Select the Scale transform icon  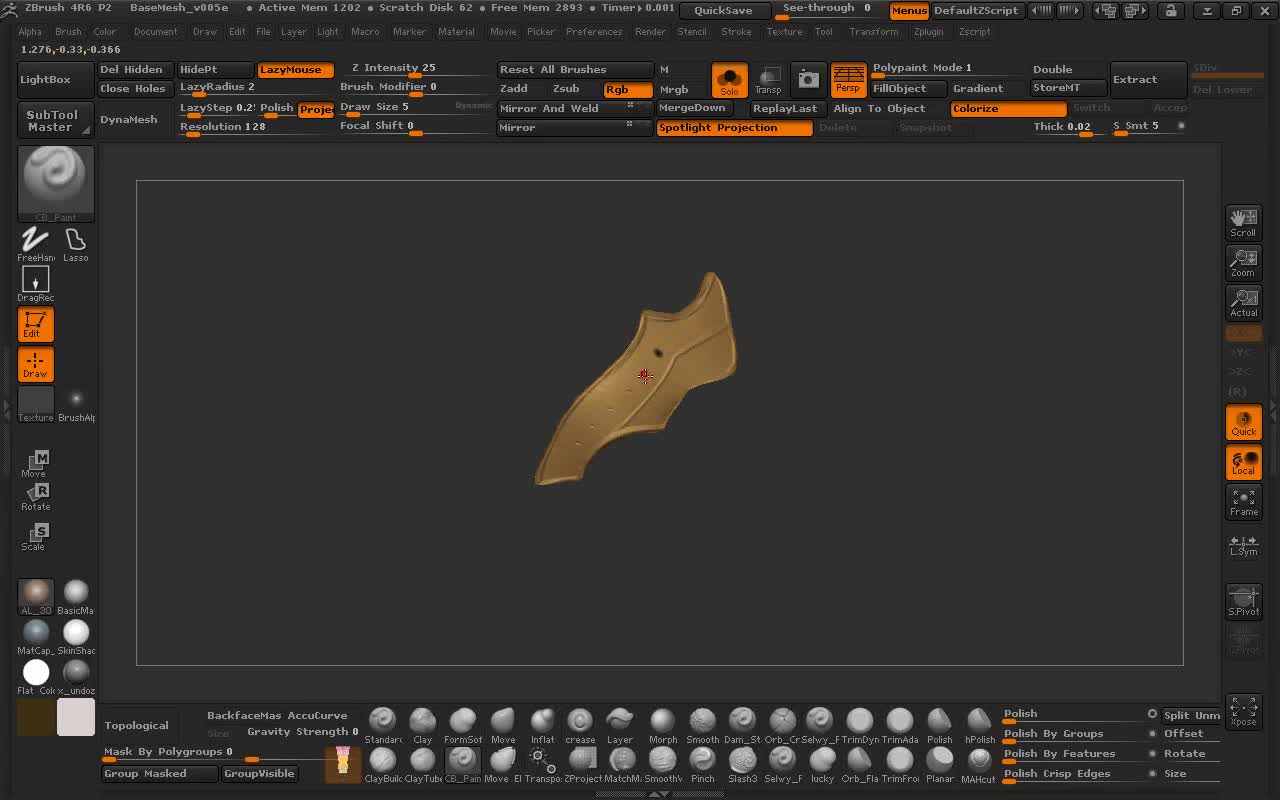click(x=36, y=536)
